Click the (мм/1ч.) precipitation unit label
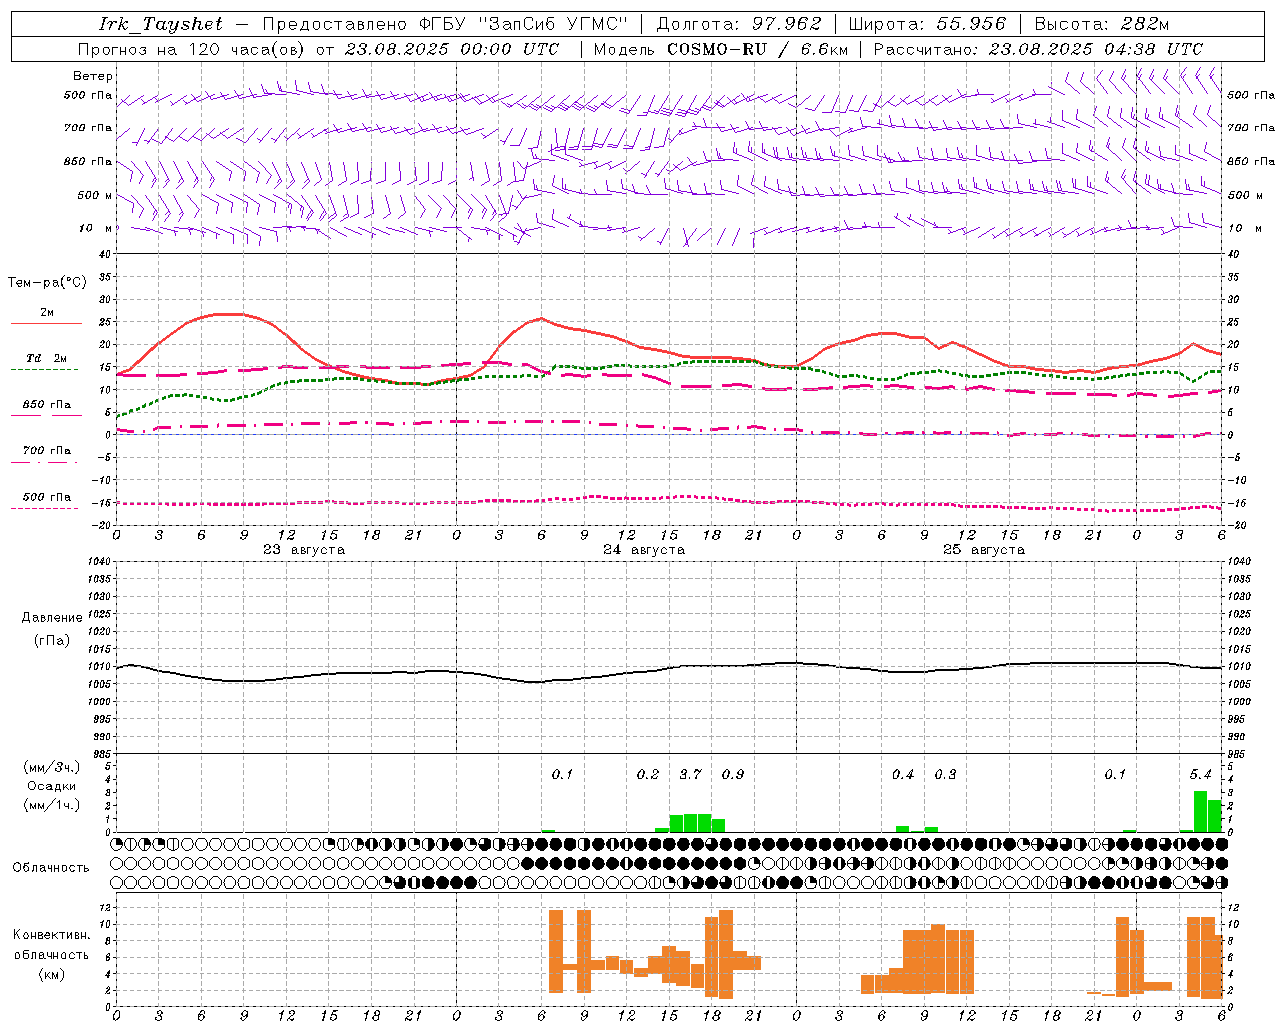The height and width of the screenshot is (1024, 1280). tap(52, 805)
